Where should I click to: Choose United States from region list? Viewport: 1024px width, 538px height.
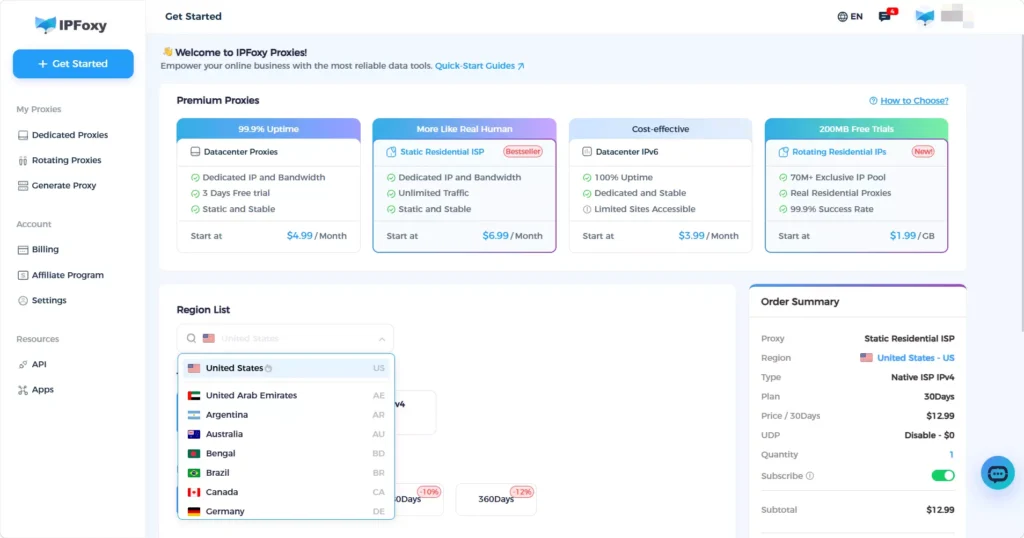(x=286, y=368)
